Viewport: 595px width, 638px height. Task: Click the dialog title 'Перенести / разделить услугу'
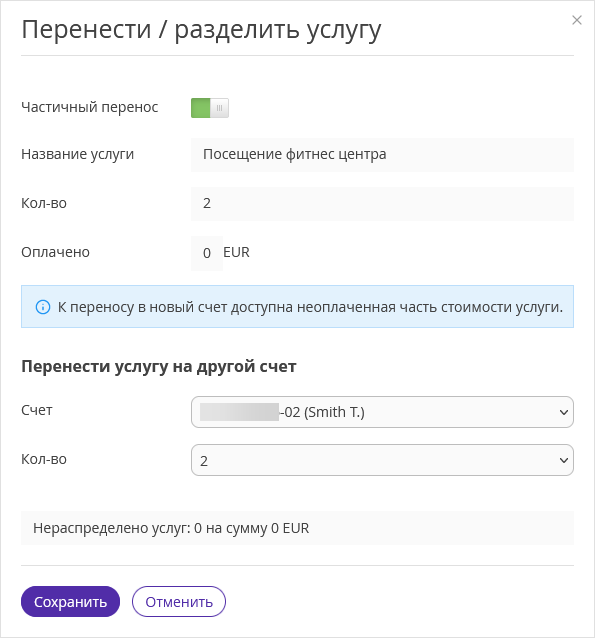click(x=201, y=30)
